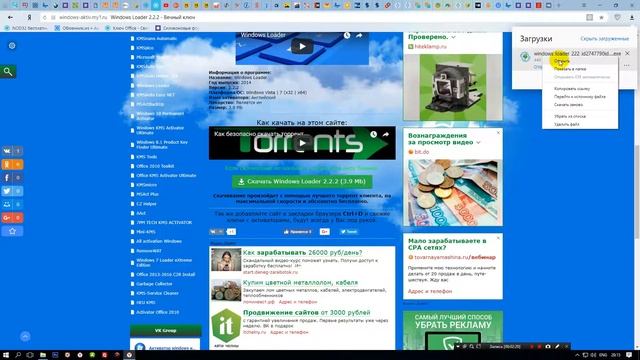Open File Explorer from taskbar
640x360 pixels.
tap(42, 355)
